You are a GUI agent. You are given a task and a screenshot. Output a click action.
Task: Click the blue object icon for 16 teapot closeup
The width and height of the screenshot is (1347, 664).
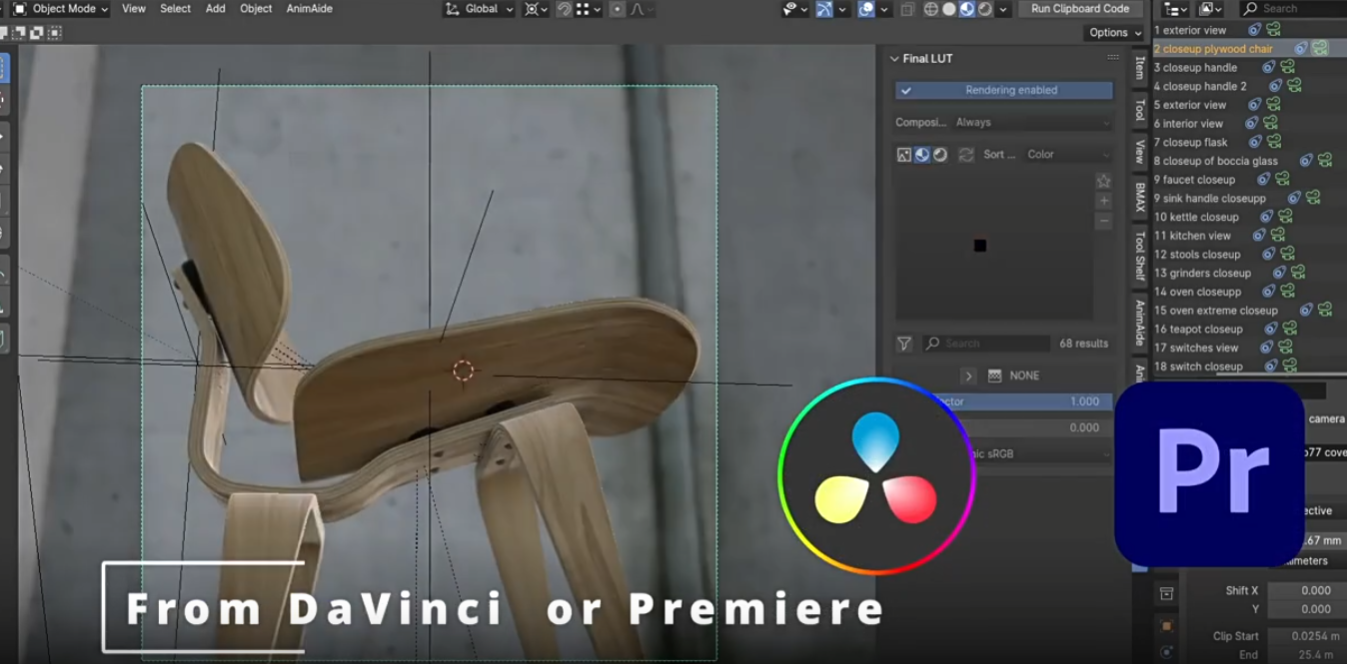coord(1271,329)
